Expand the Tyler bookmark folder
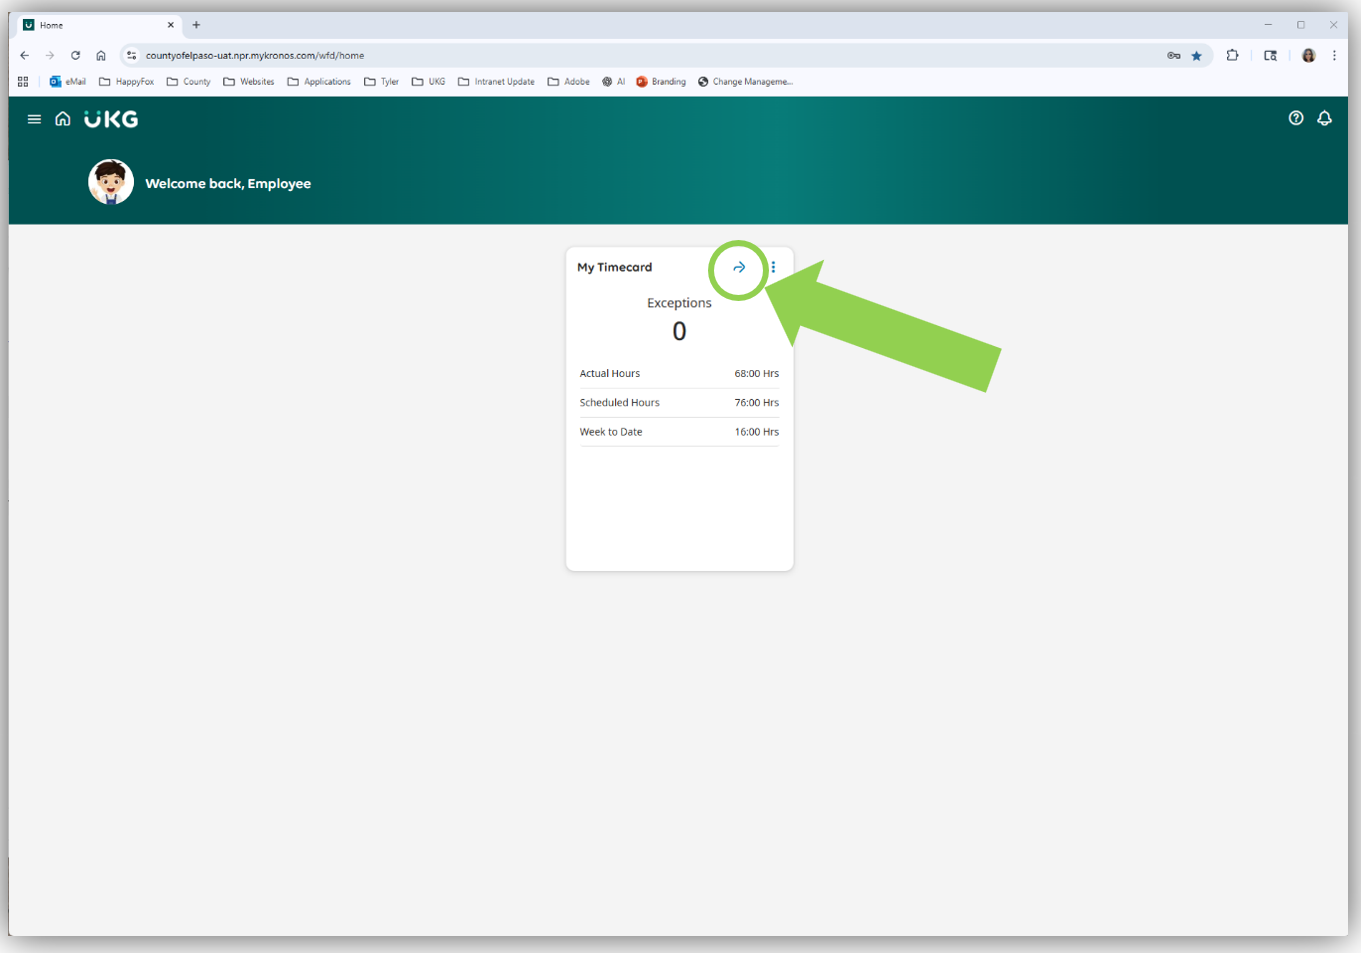Screen dimensions: 1361x953 (x=381, y=82)
